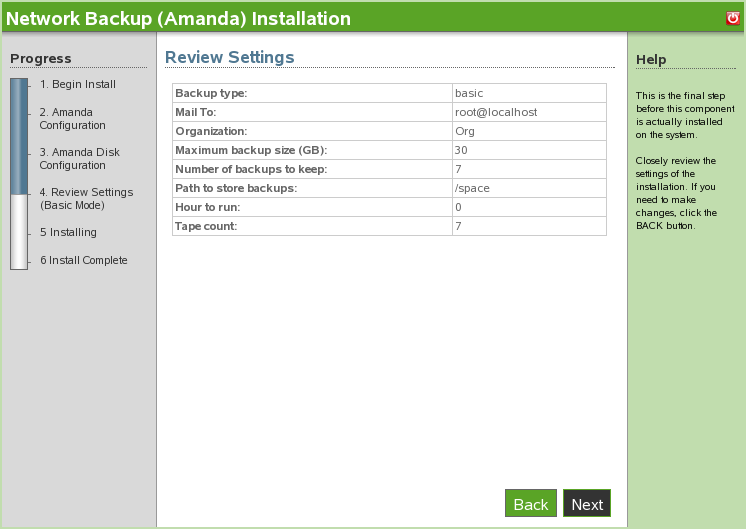Click the Next button
Image resolution: width=746 pixels, height=529 pixels.
587,503
